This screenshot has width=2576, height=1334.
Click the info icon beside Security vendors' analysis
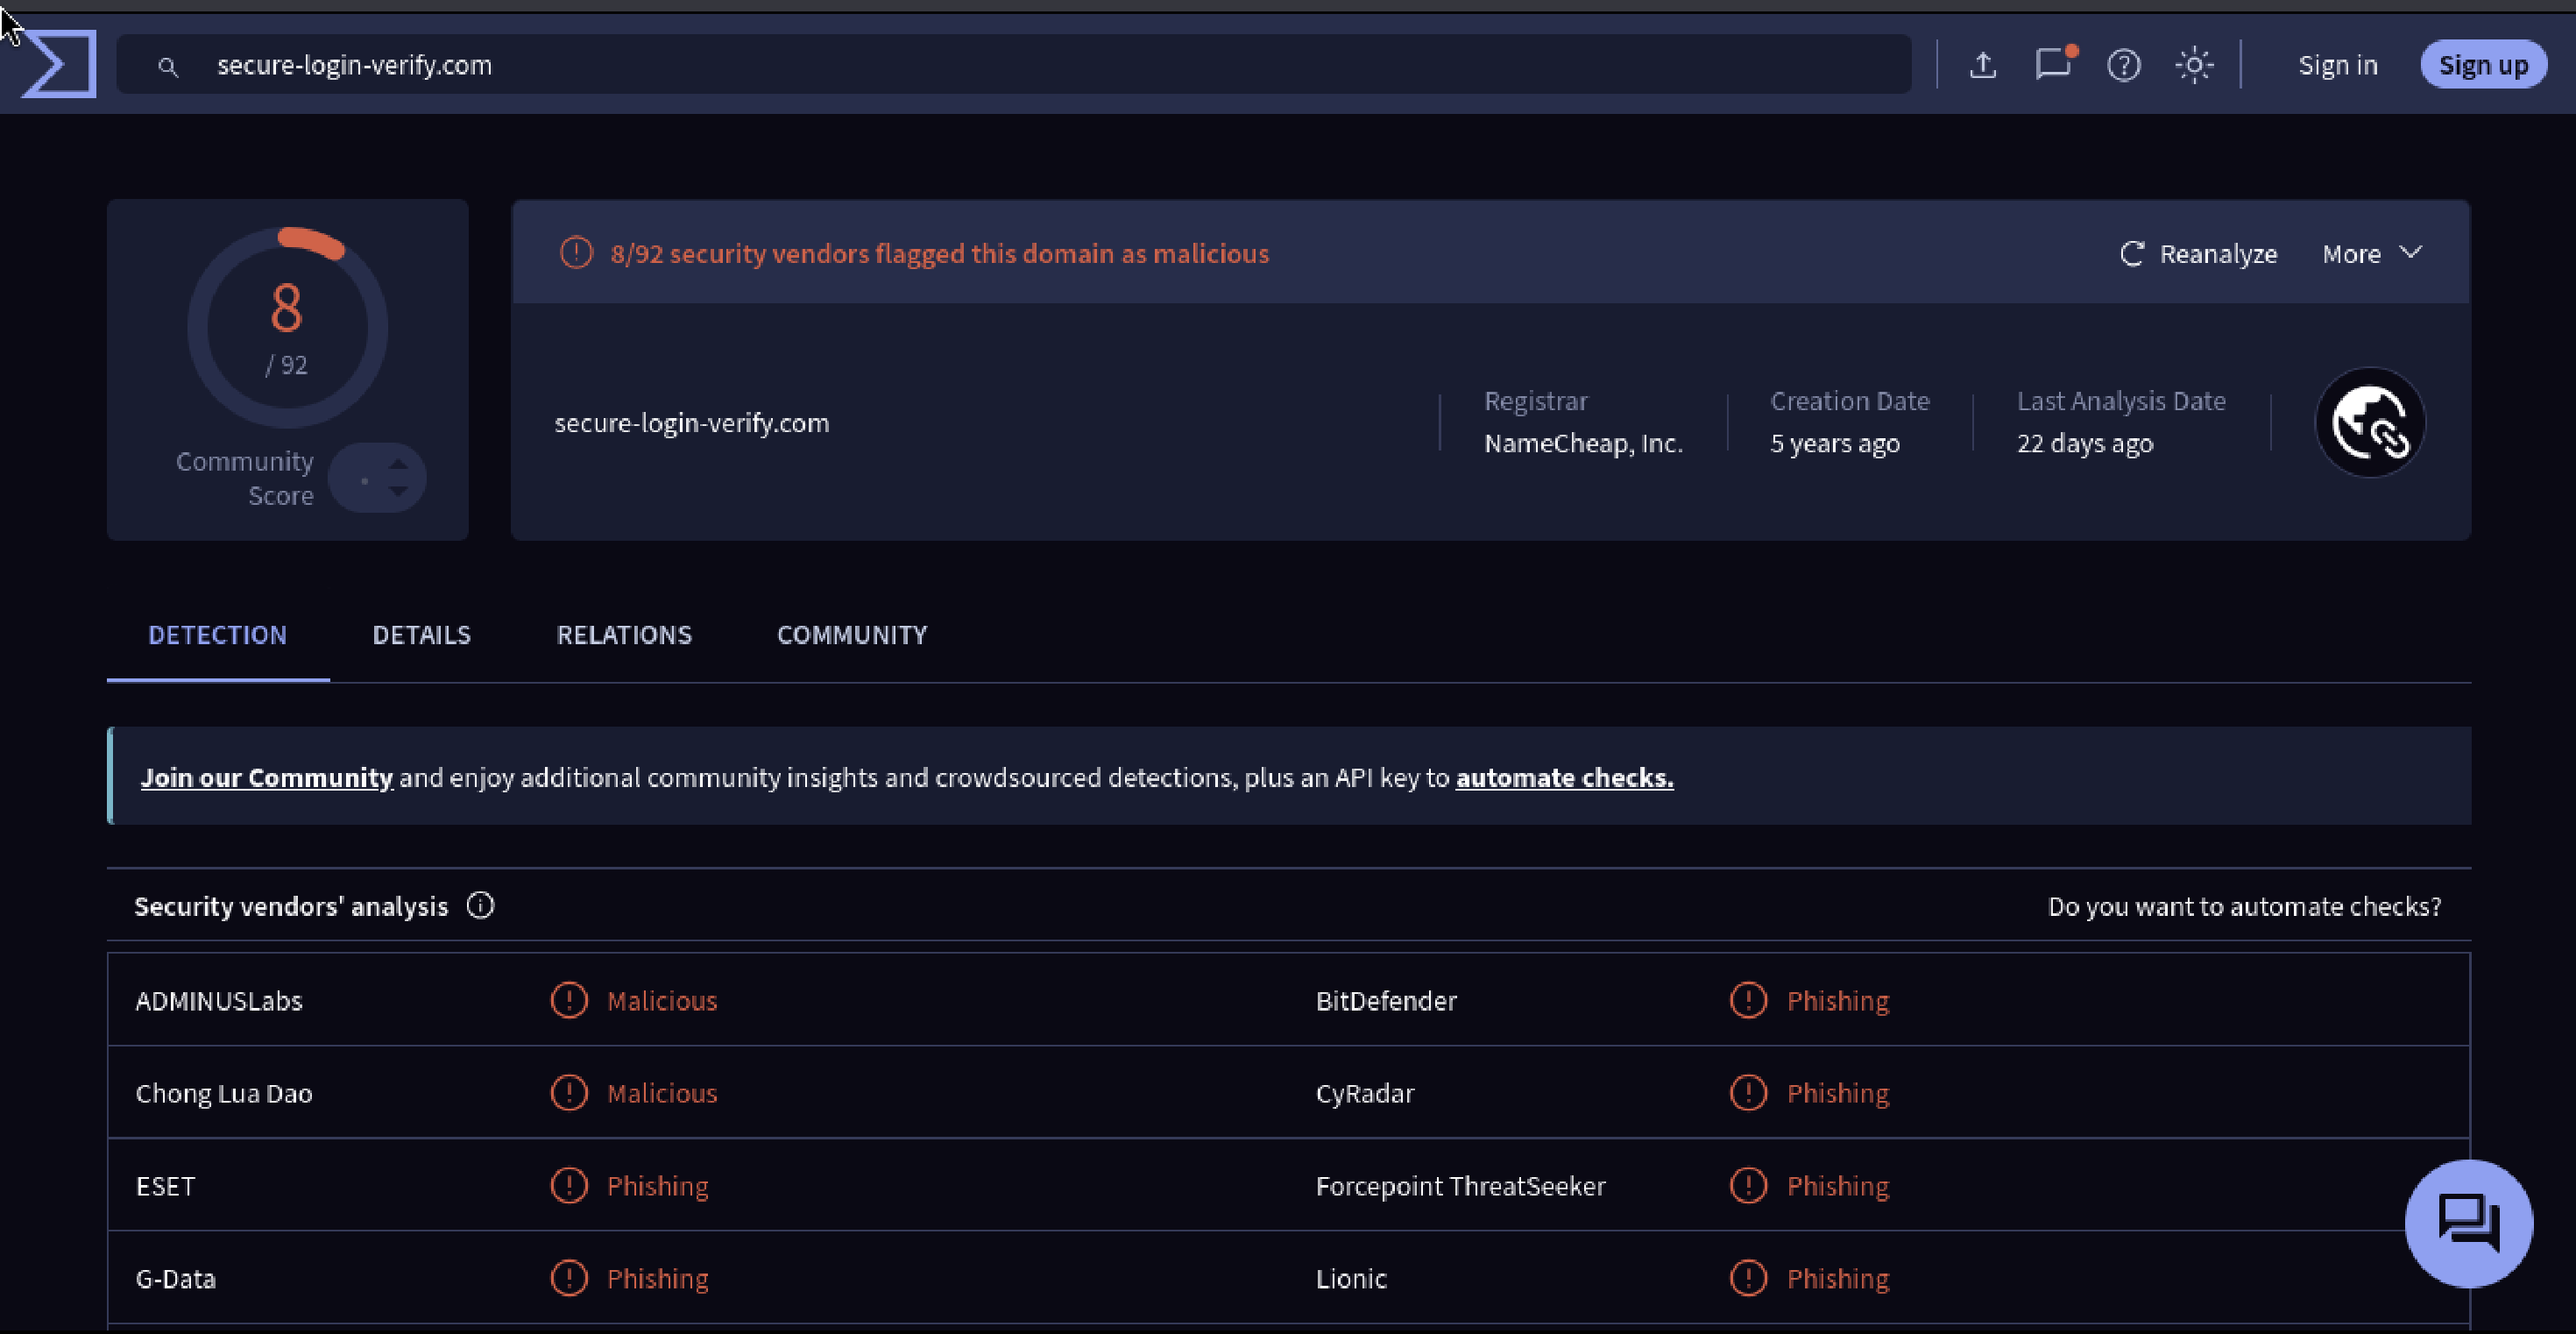(x=480, y=906)
